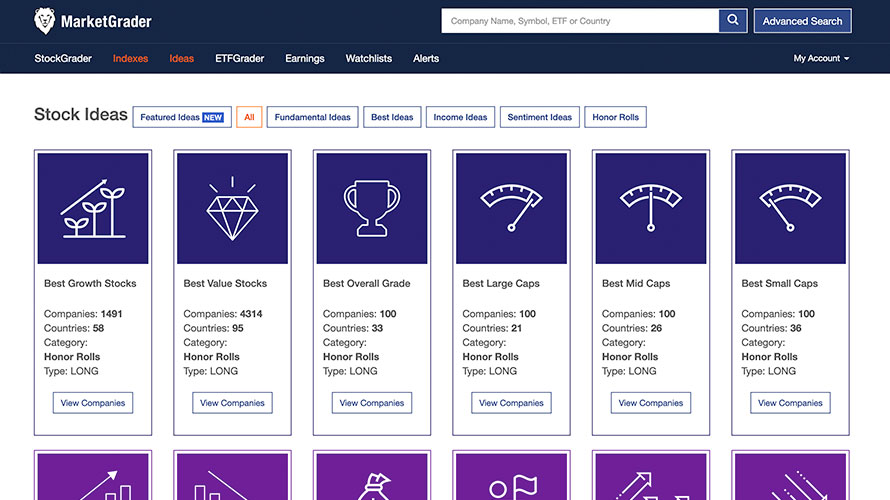Screen dimensions: 890x500
Task: Click the Advanced Search button
Action: pos(802,21)
